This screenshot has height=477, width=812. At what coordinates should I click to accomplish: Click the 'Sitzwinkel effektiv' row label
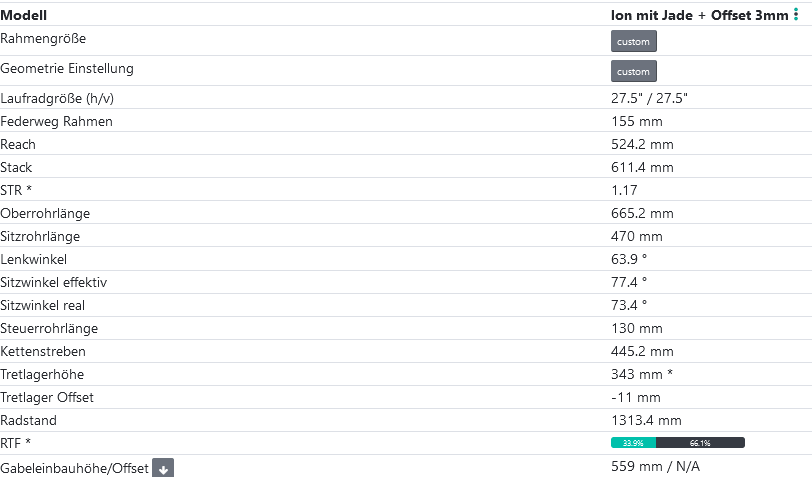click(x=54, y=282)
